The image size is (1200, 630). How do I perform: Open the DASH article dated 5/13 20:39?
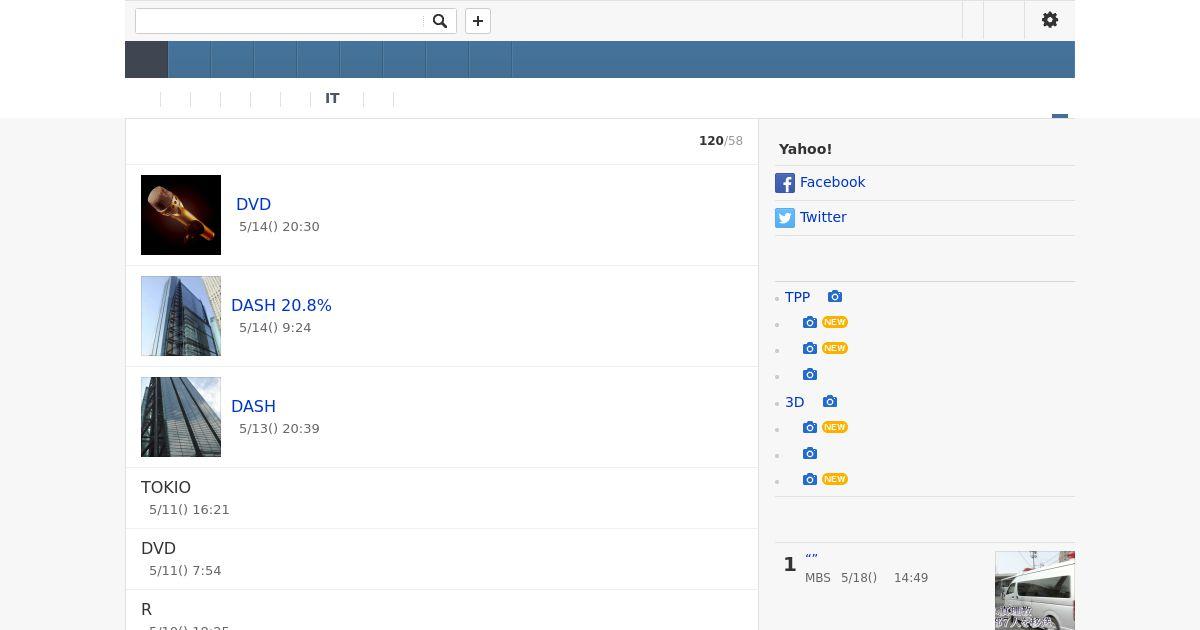(x=253, y=406)
